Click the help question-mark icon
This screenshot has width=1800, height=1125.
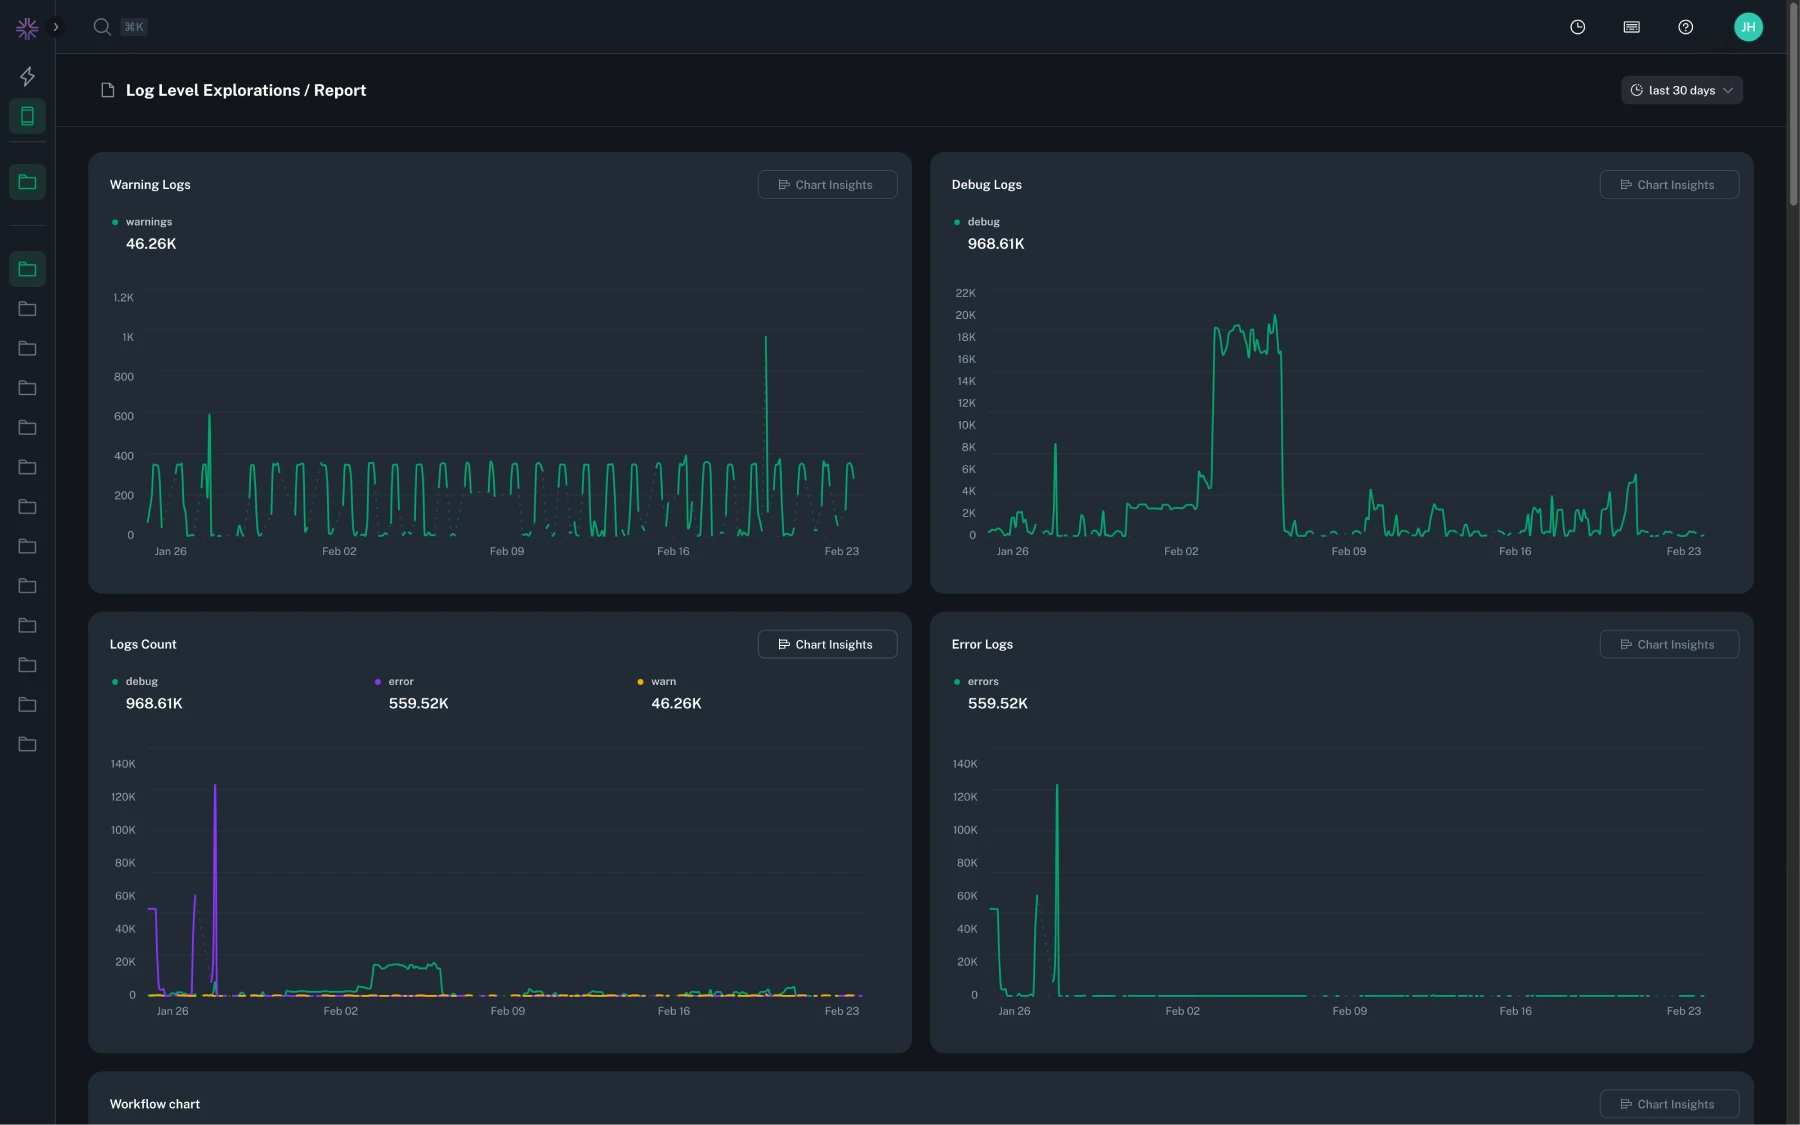coord(1685,27)
